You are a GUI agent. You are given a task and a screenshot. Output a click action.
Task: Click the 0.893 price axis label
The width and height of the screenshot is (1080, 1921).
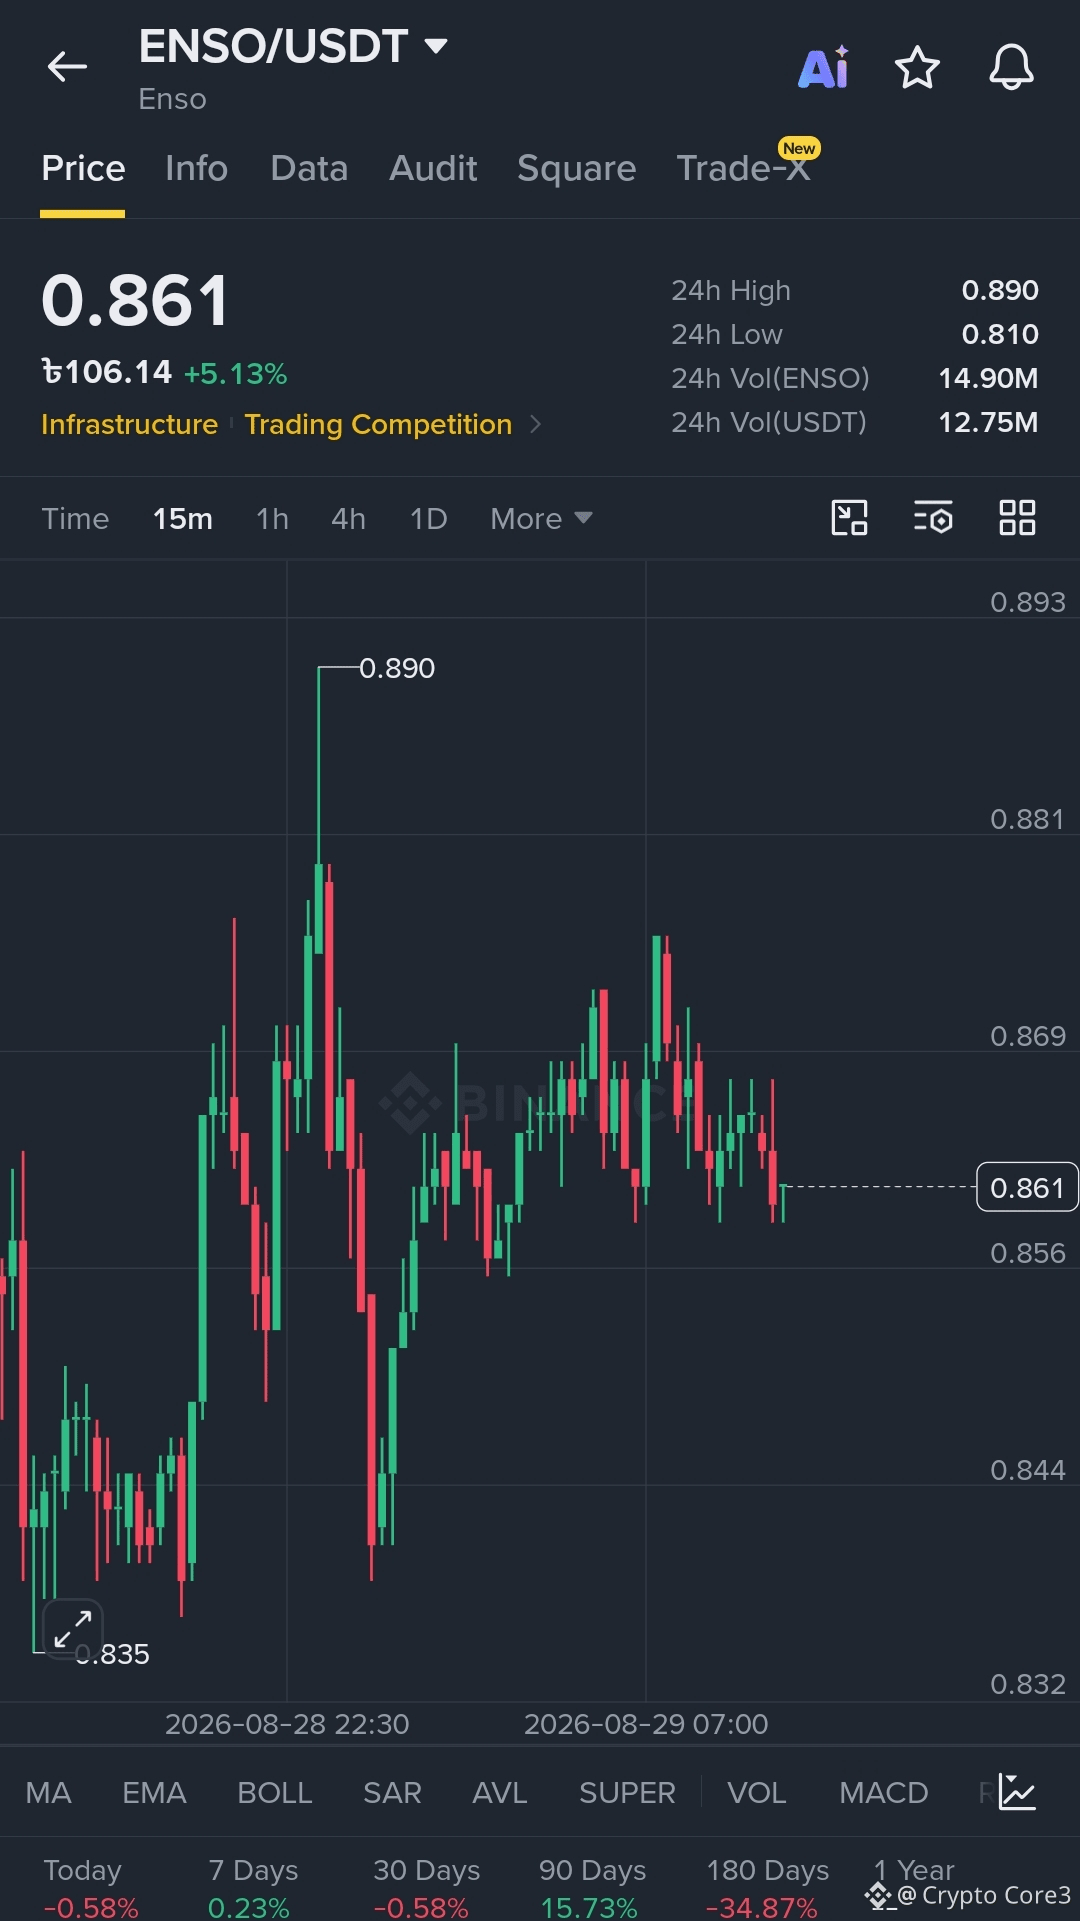[1028, 602]
